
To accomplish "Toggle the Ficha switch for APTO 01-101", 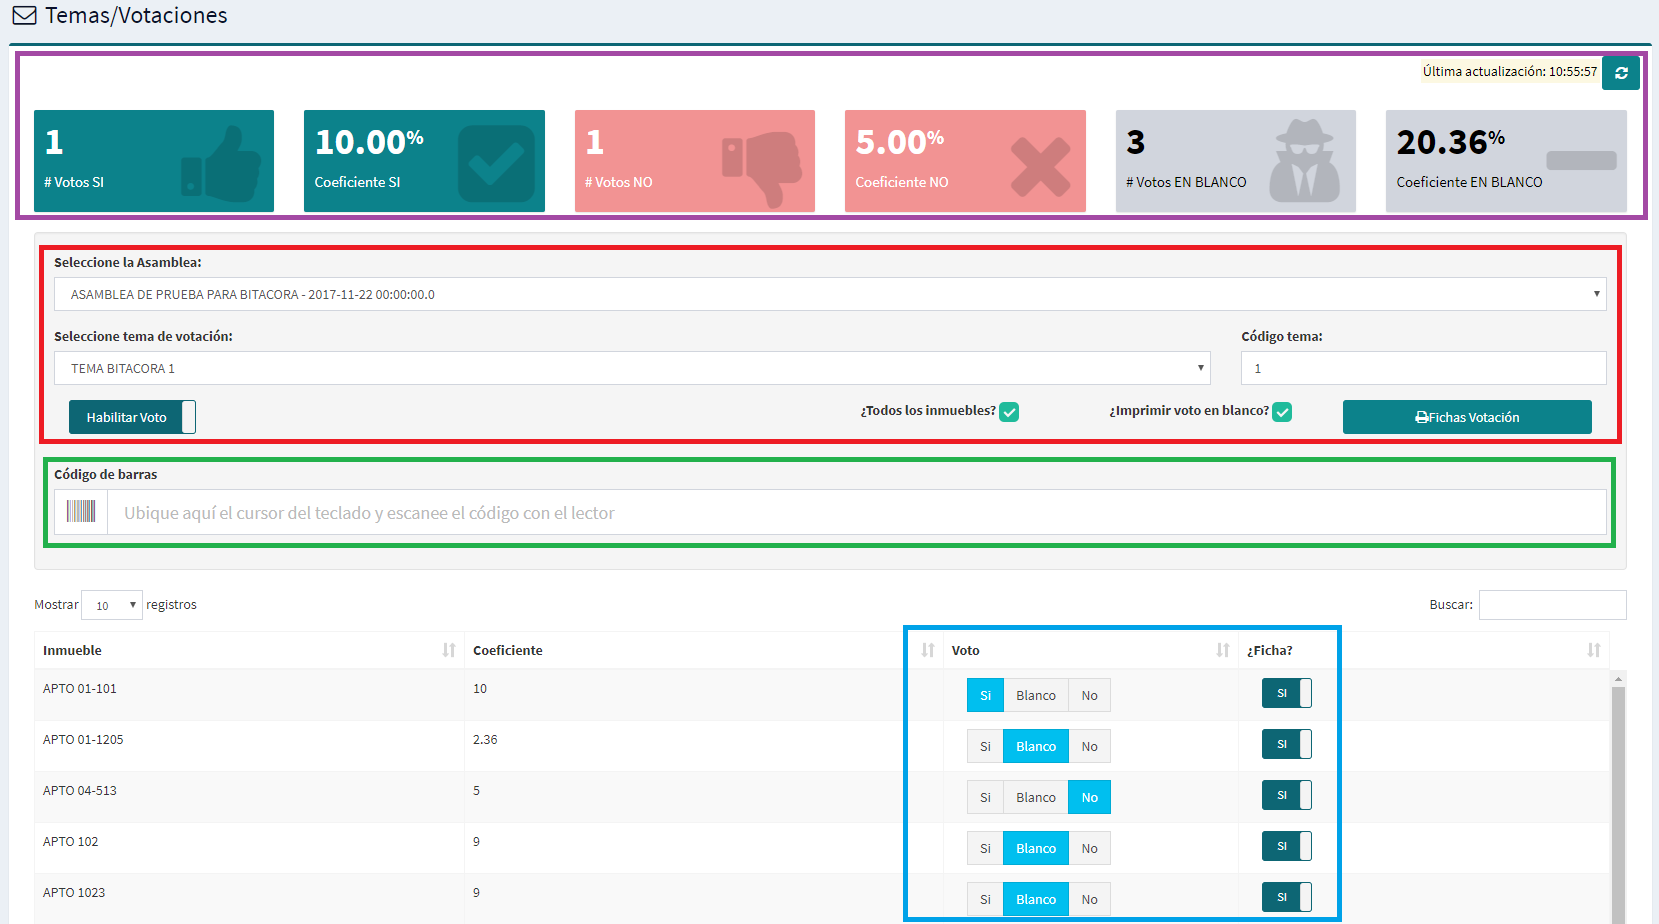I will tap(1287, 693).
